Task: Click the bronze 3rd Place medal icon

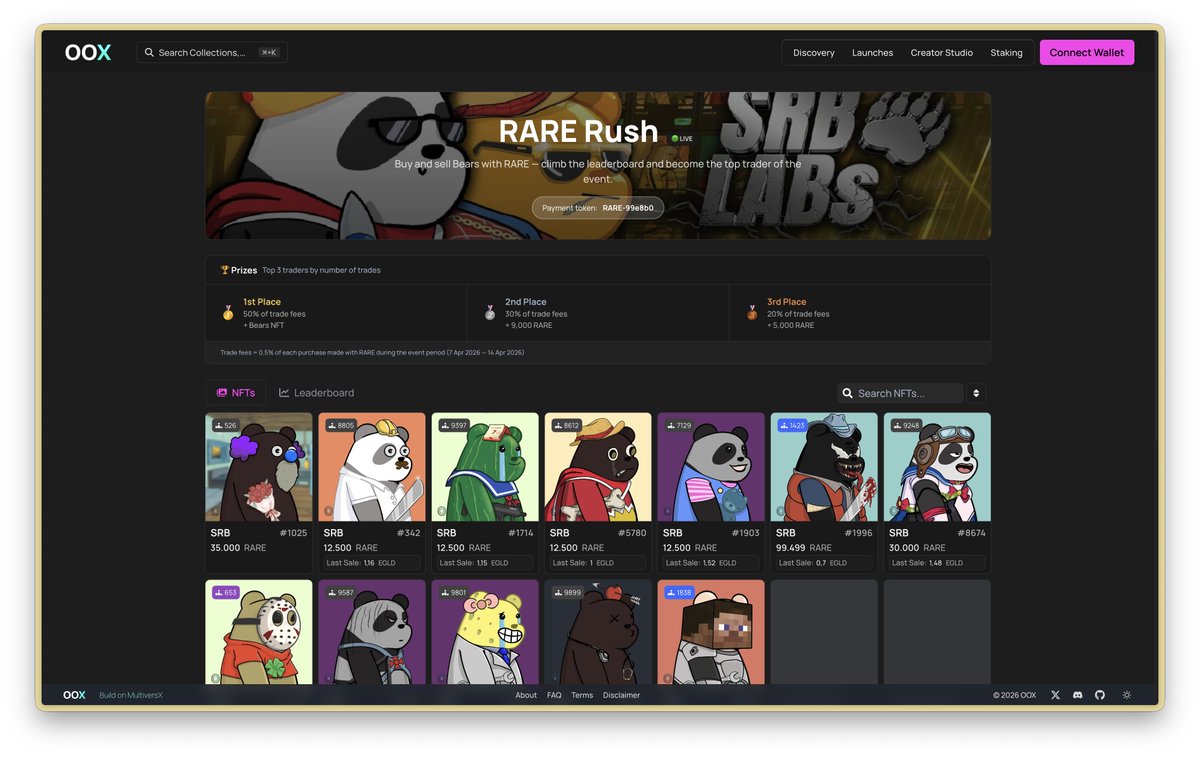Action: [752, 313]
